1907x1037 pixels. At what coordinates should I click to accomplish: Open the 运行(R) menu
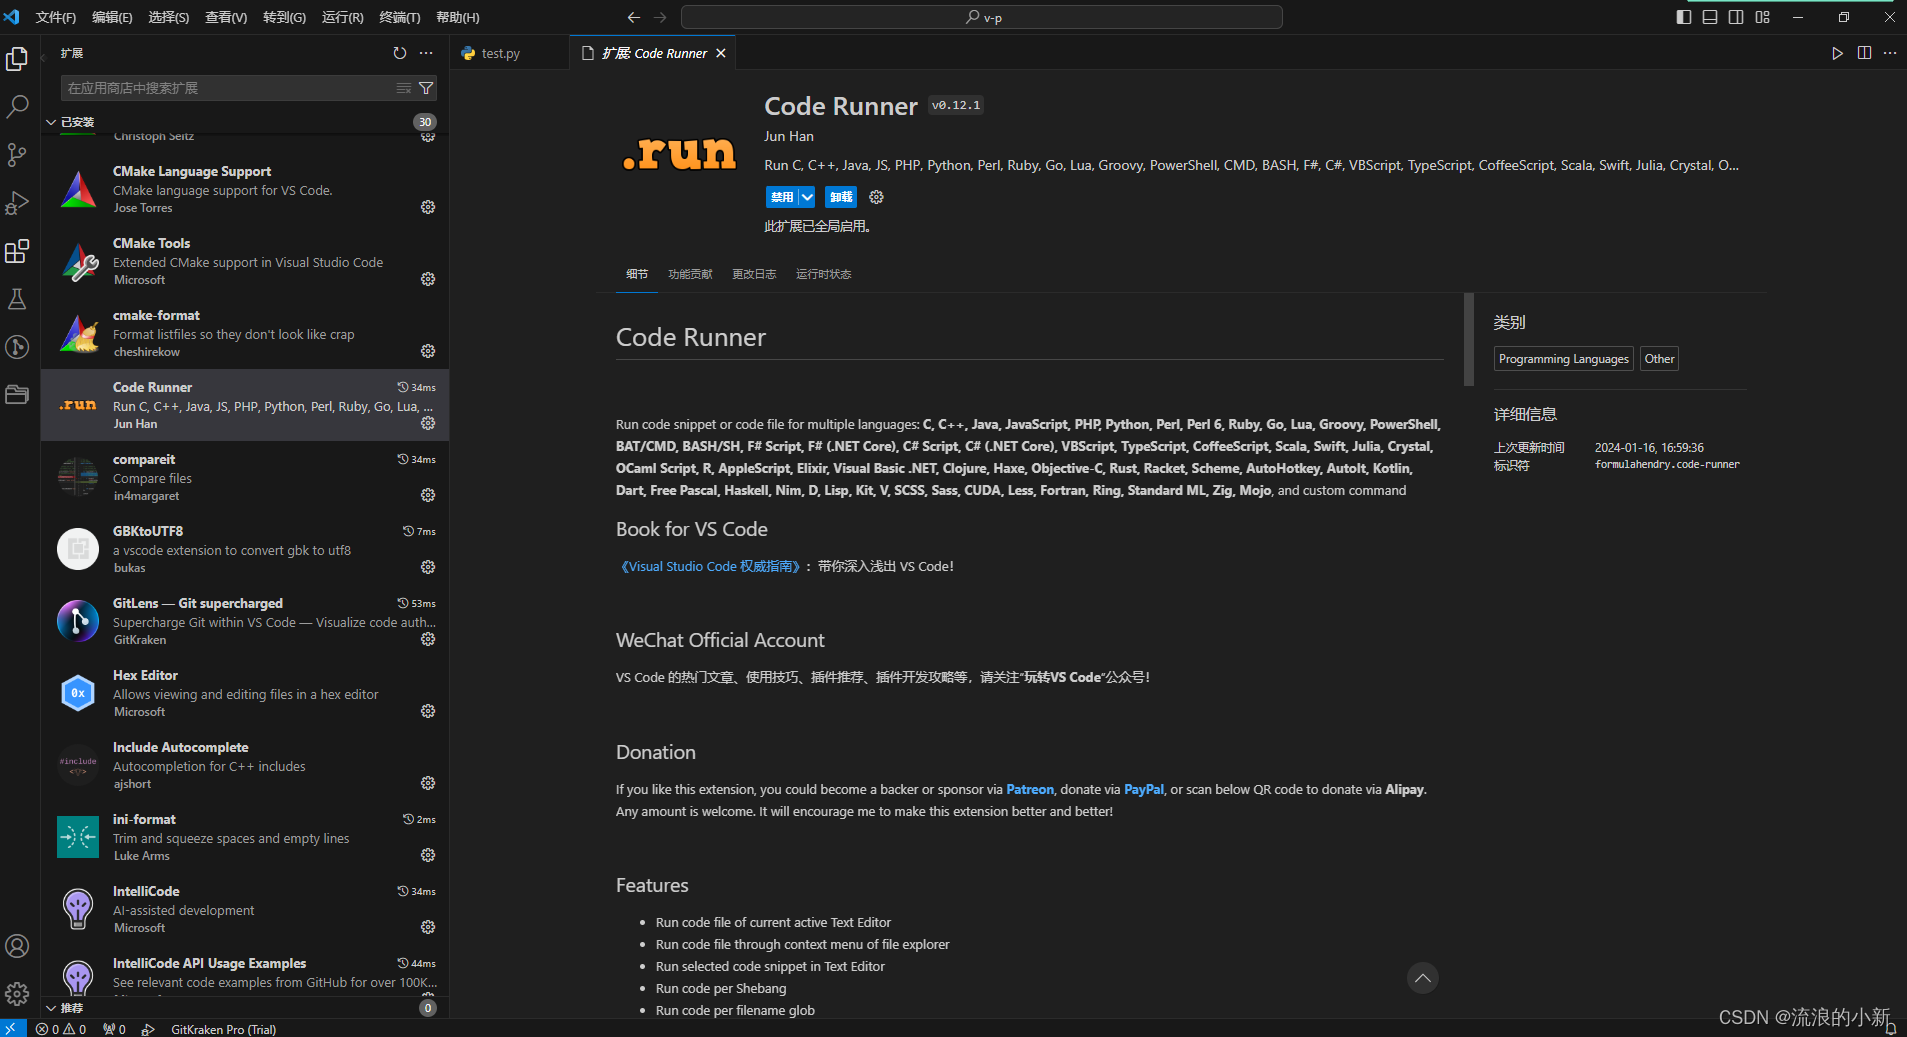[x=343, y=17]
